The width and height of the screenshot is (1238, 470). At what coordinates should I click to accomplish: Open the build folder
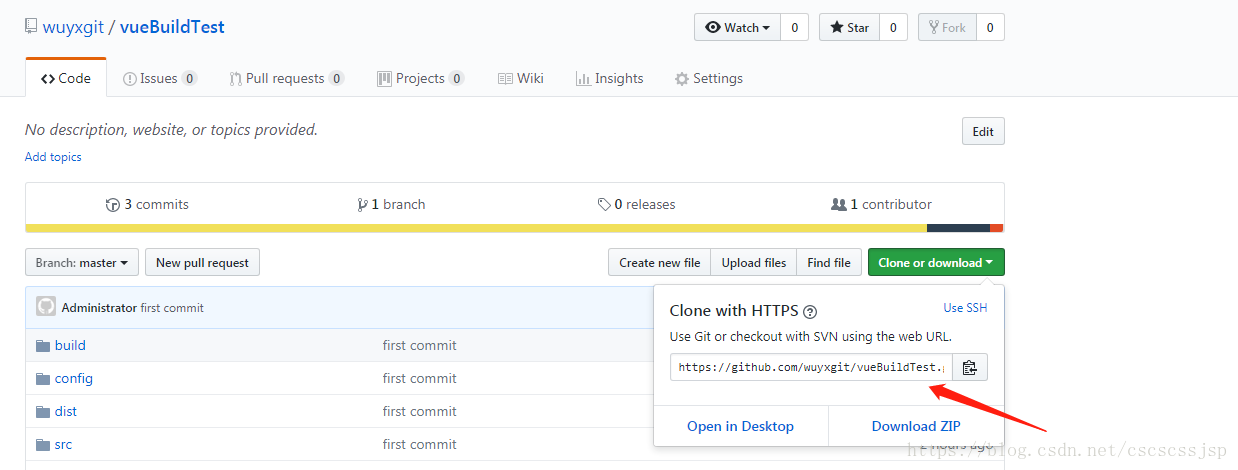[70, 345]
